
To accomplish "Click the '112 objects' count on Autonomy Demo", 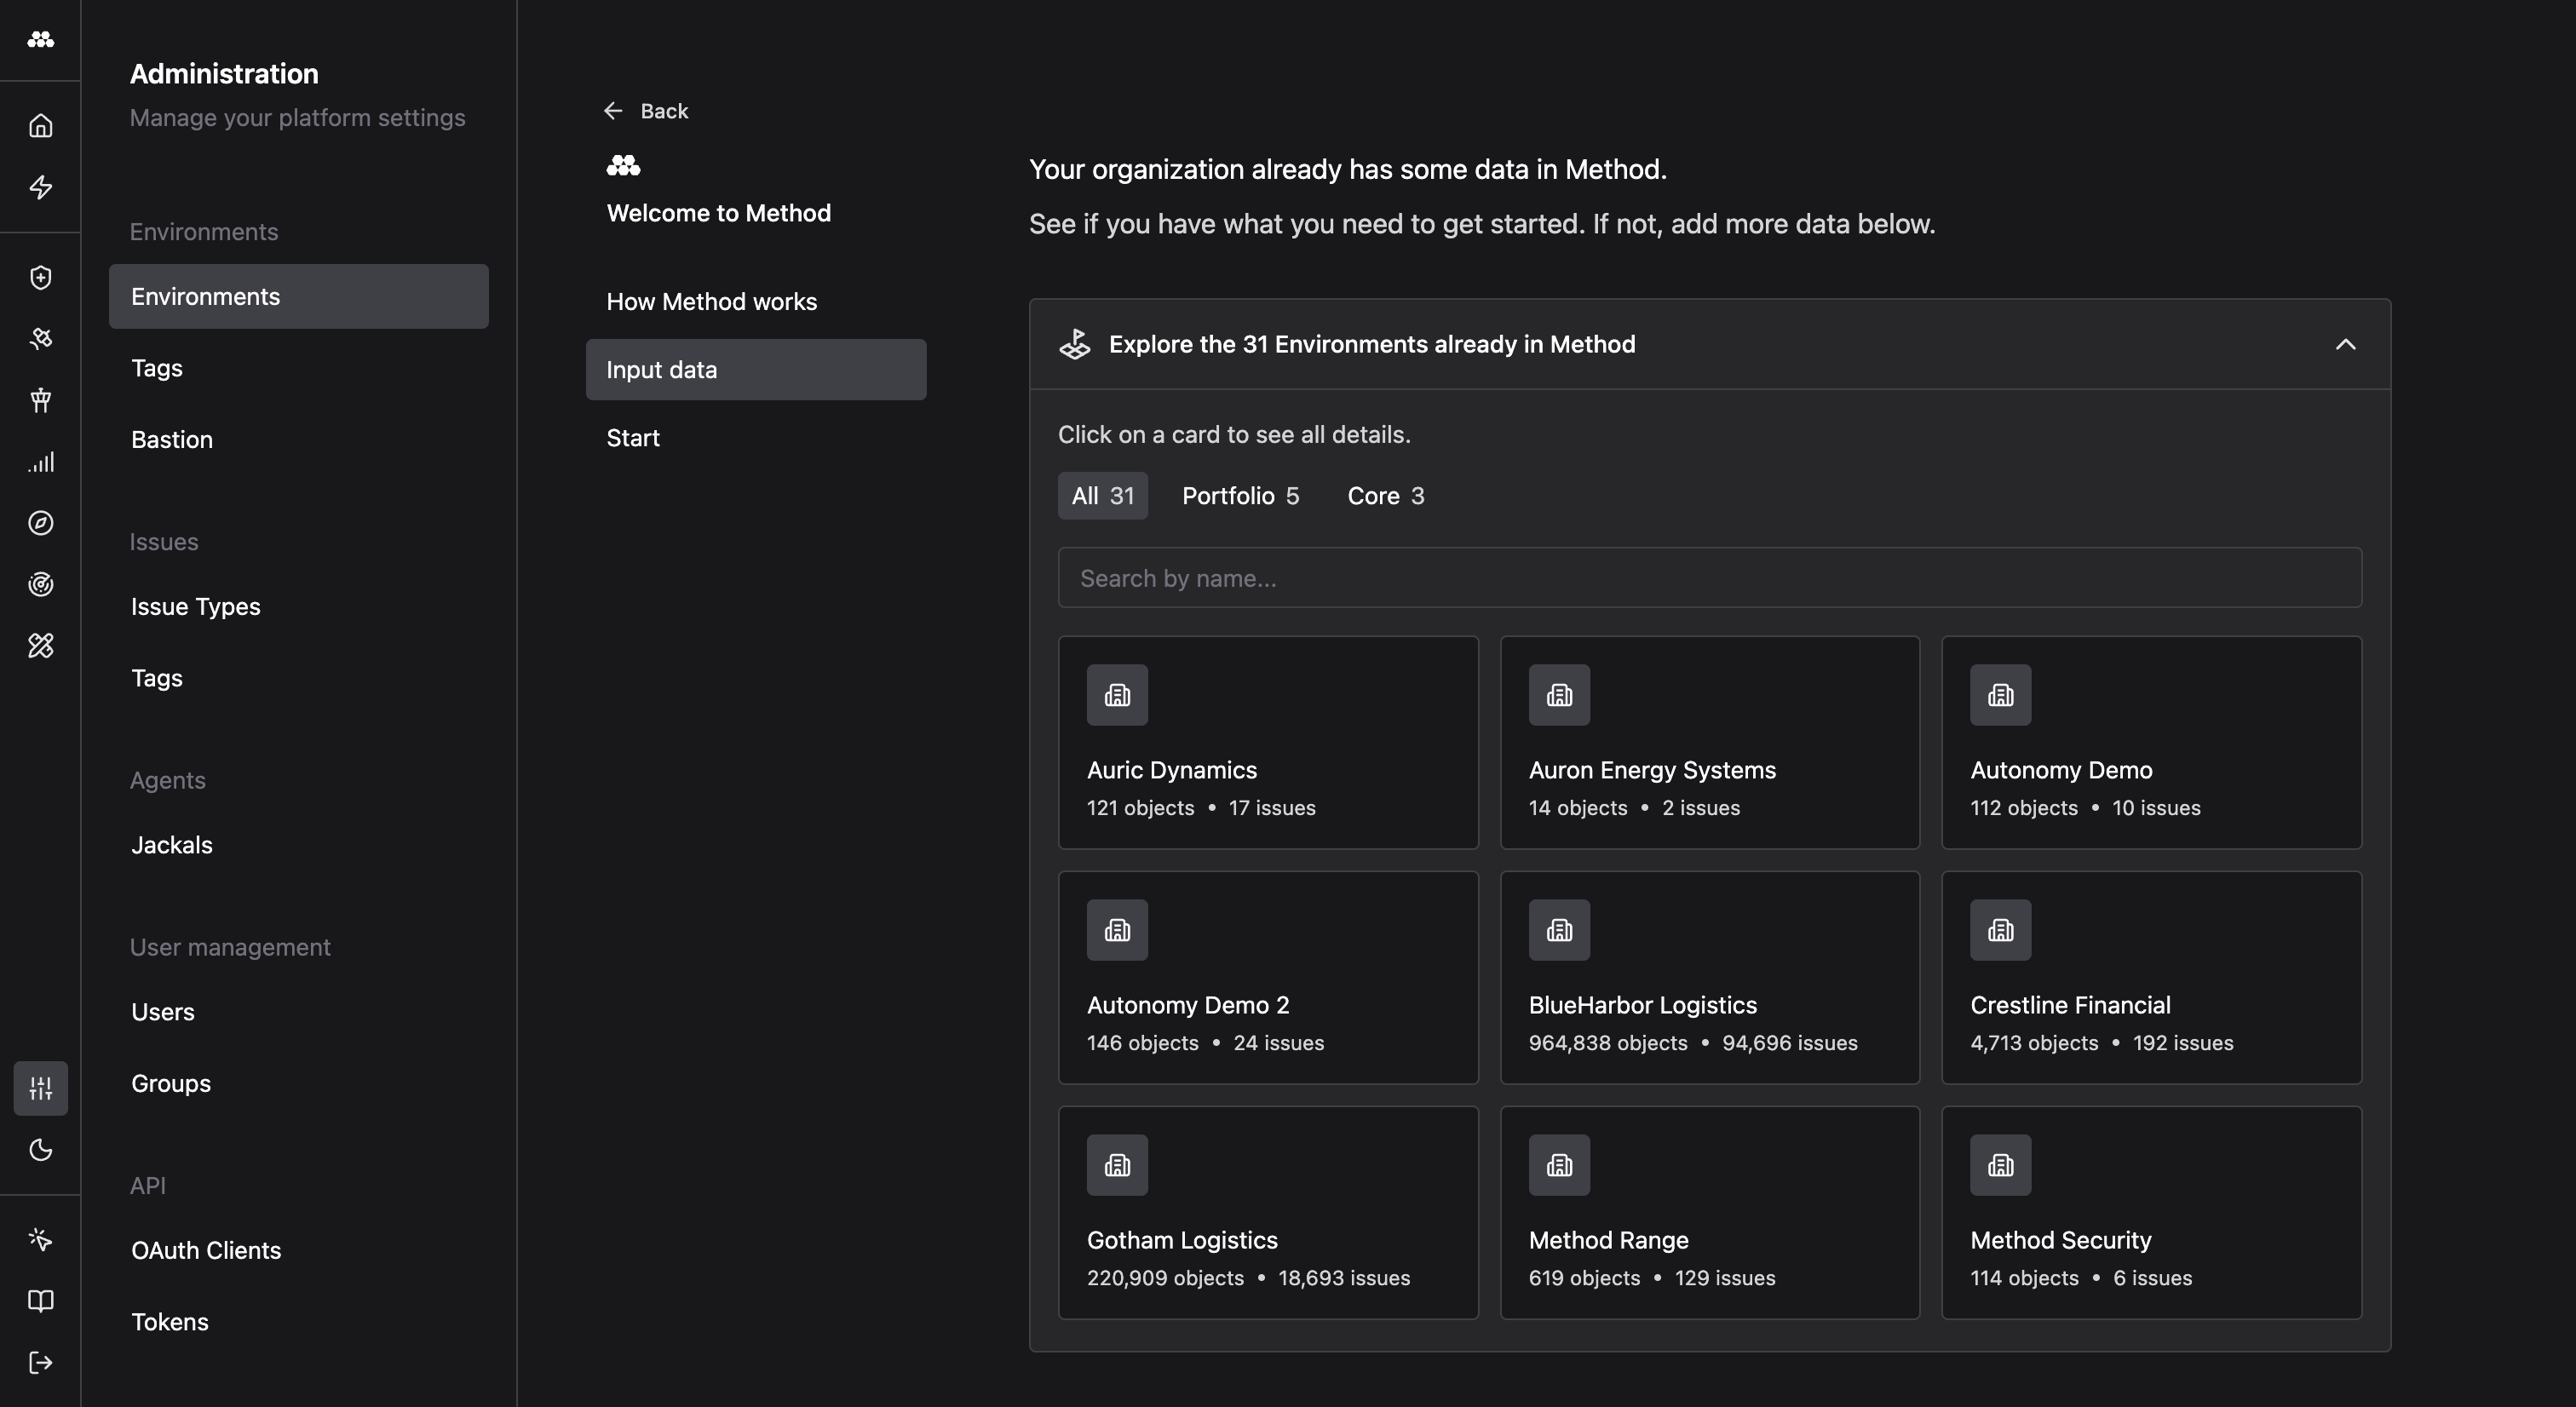I will [2024, 808].
